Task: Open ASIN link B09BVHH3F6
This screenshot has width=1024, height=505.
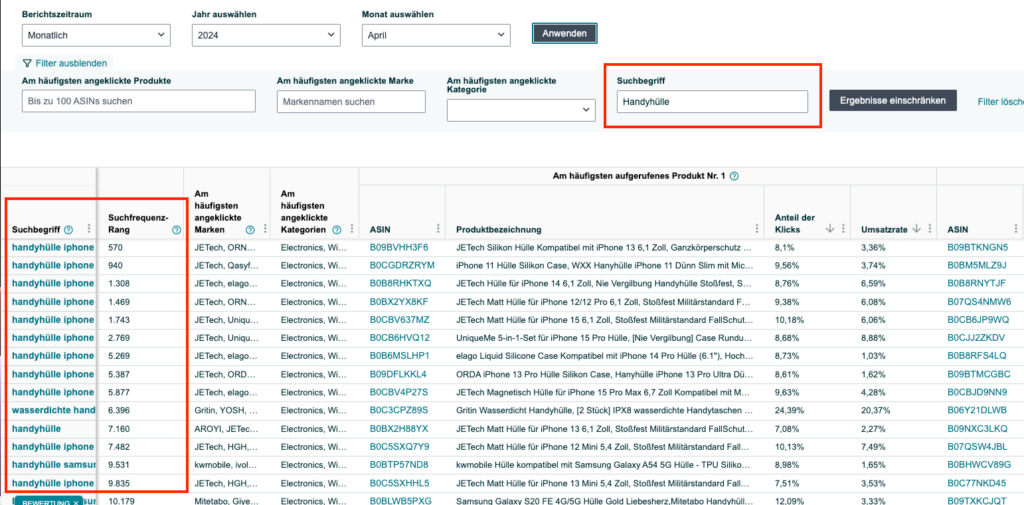Action: [399, 248]
